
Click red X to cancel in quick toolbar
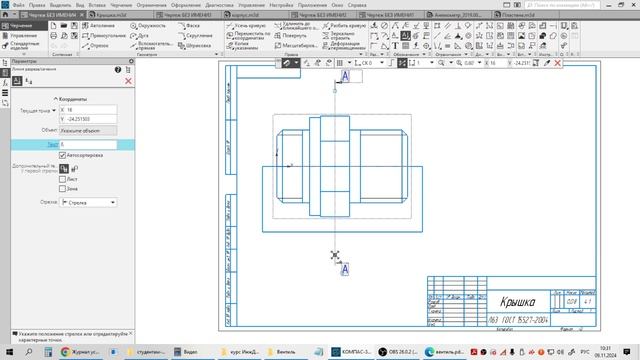pos(557,63)
